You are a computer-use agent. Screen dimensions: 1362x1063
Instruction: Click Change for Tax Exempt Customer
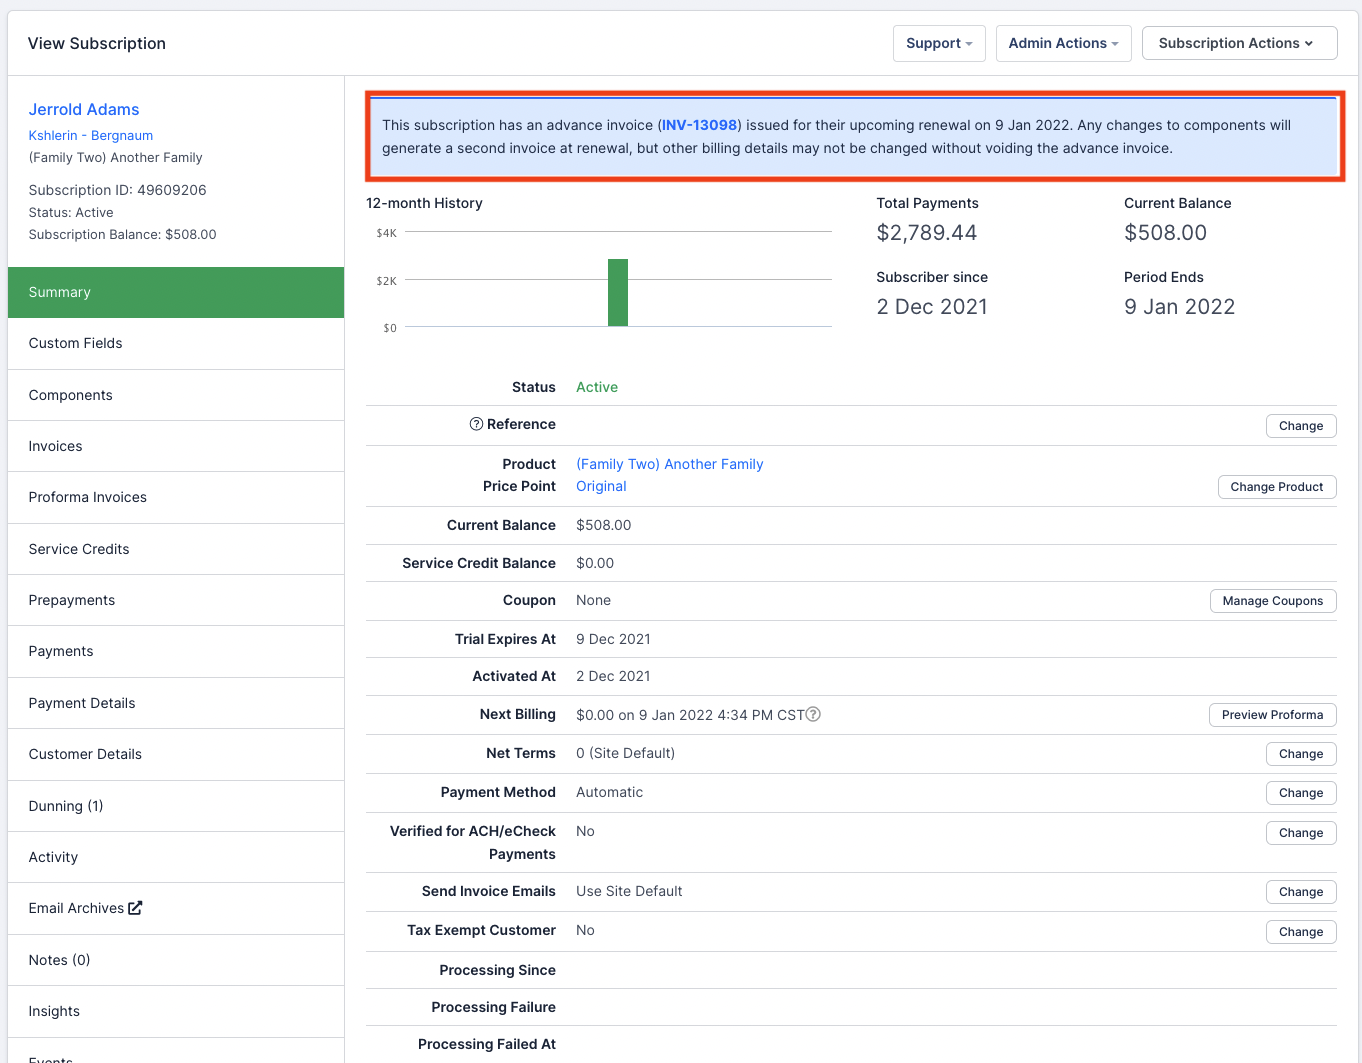coord(1300,932)
